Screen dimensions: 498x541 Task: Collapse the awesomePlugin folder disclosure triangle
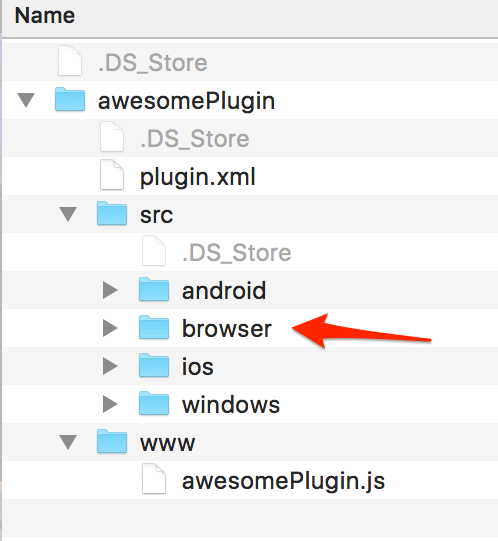pos(26,100)
